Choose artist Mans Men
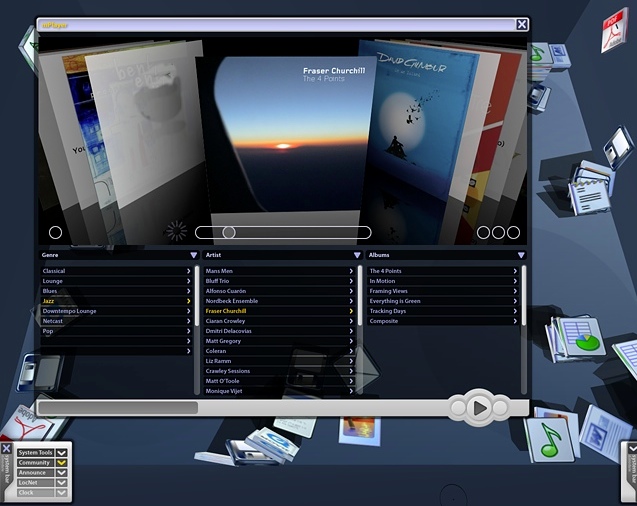Image resolution: width=637 pixels, height=506 pixels. click(x=279, y=271)
